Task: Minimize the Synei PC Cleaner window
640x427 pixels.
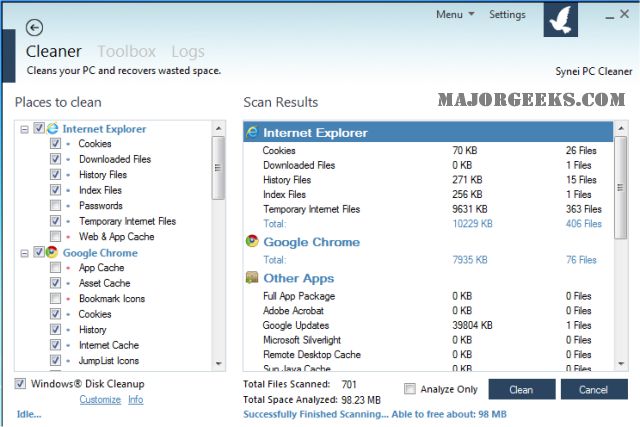Action: pos(609,16)
